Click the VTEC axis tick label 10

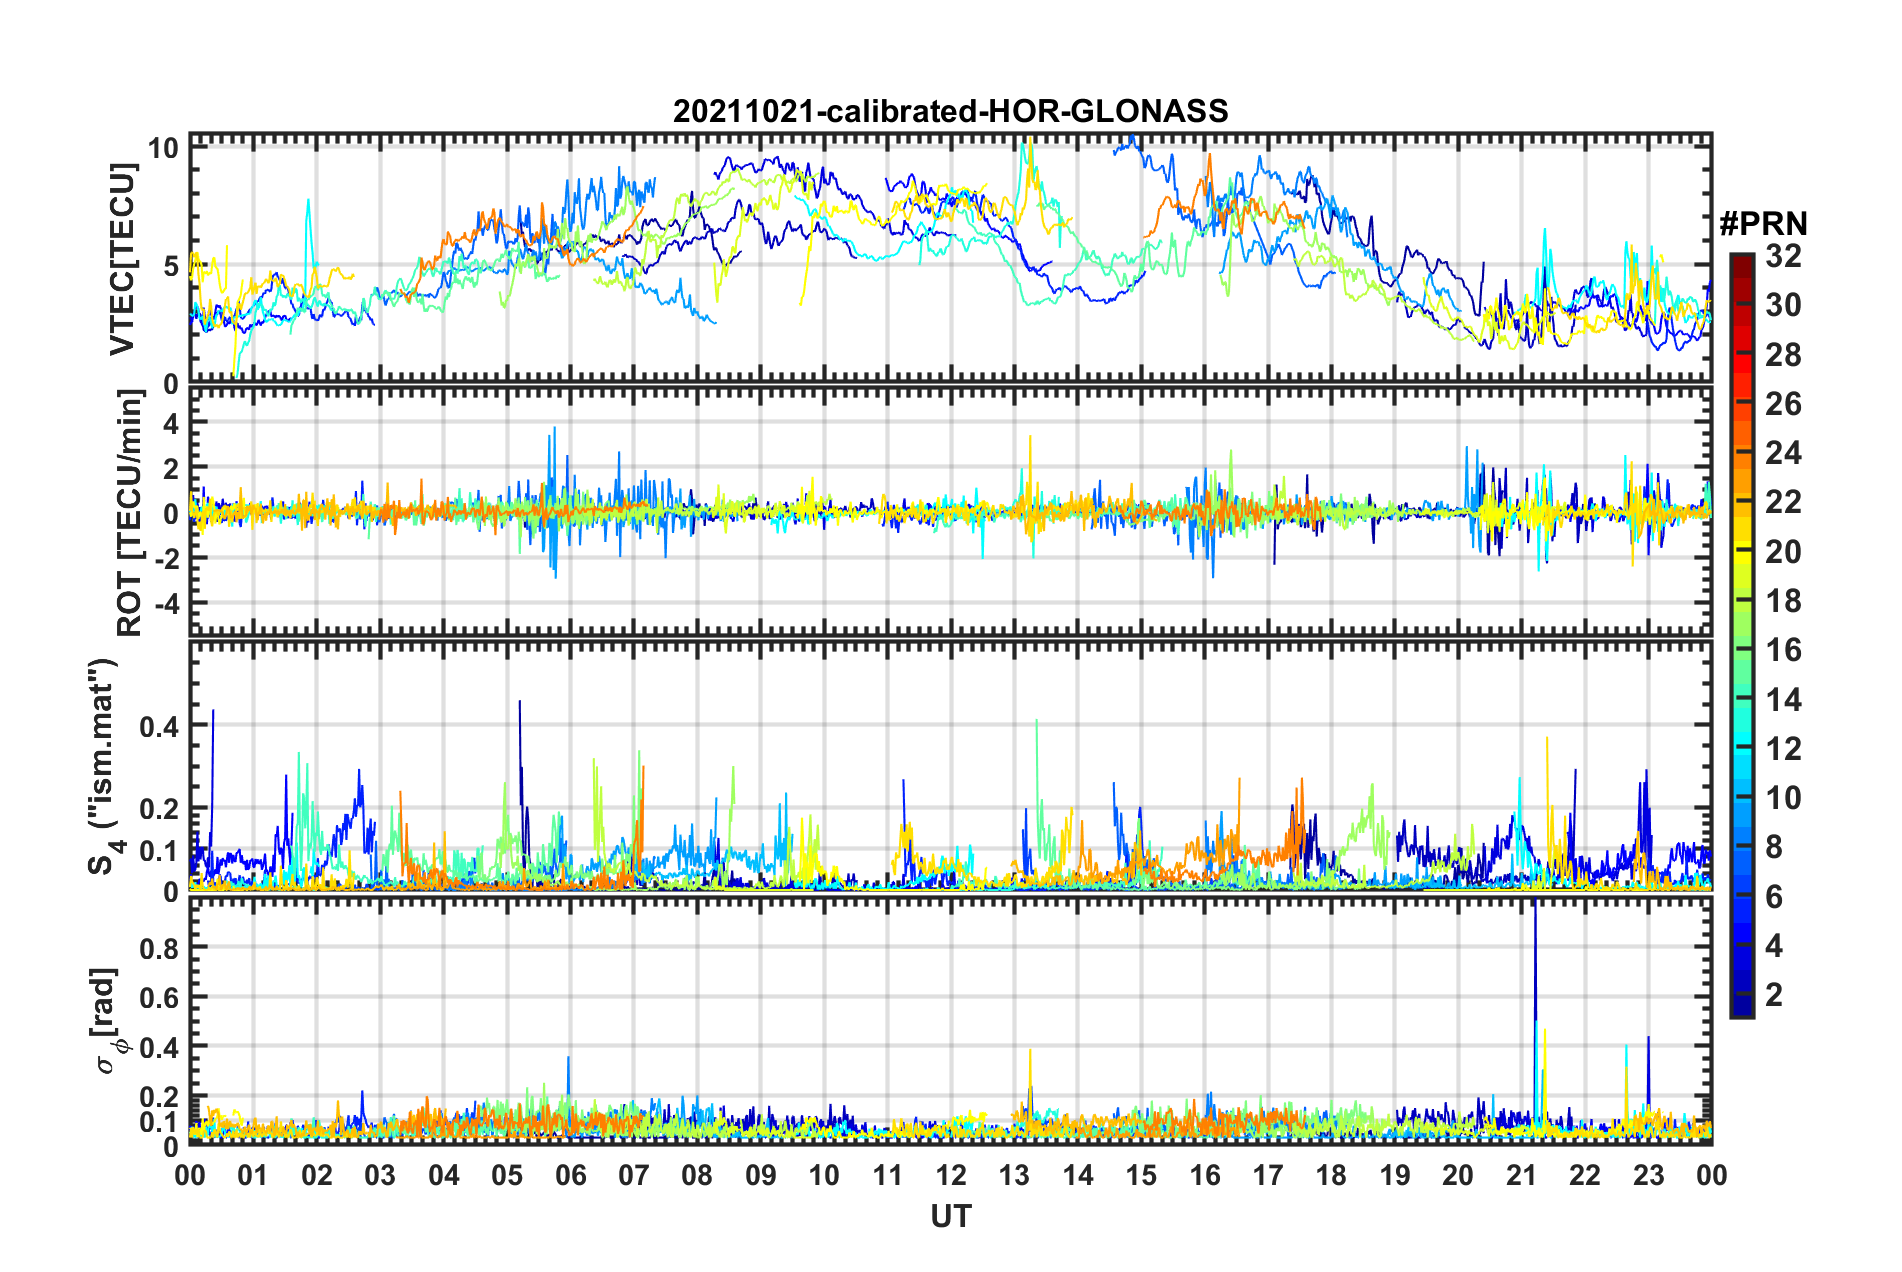tap(163, 148)
